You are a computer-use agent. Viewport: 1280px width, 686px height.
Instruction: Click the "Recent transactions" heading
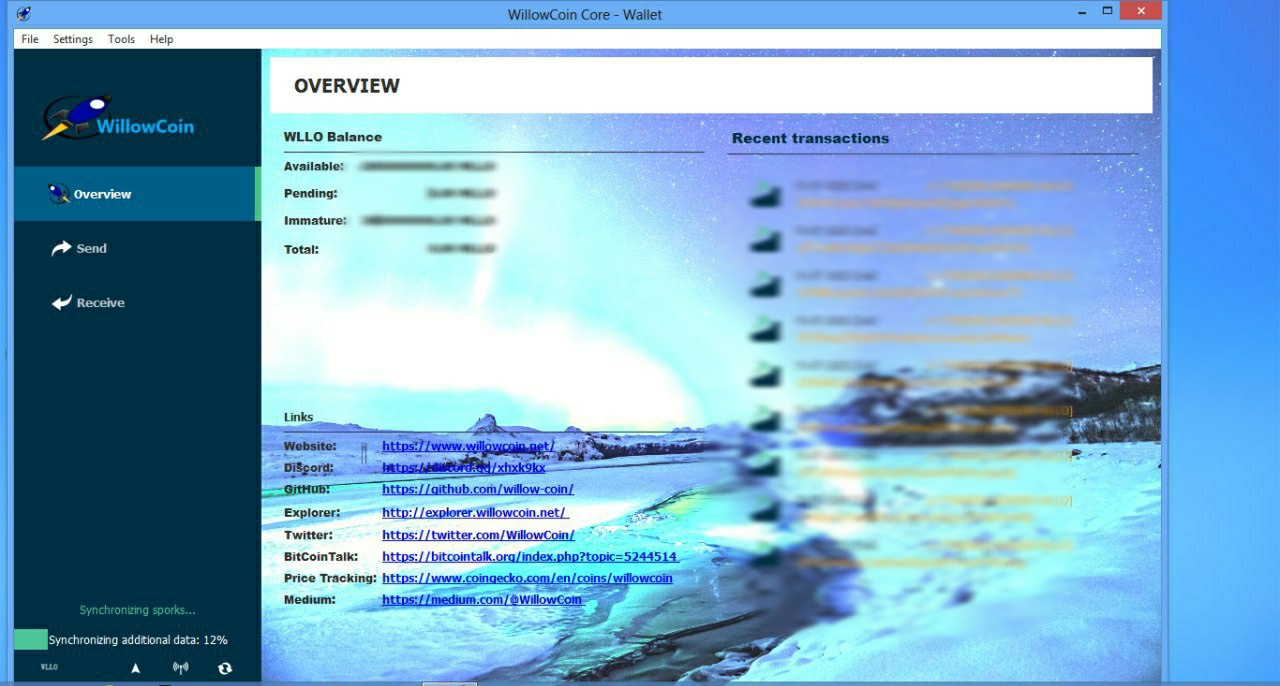pyautogui.click(x=810, y=138)
